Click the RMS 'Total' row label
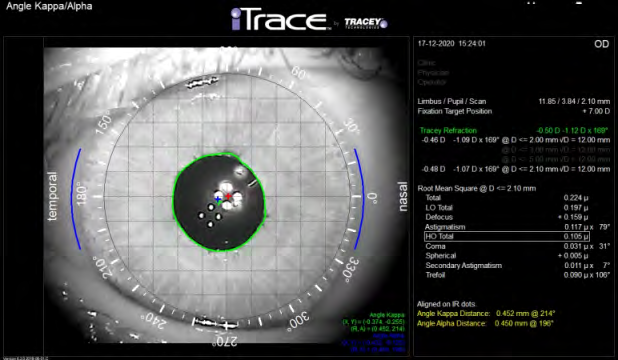The image size is (618, 360). coord(433,198)
